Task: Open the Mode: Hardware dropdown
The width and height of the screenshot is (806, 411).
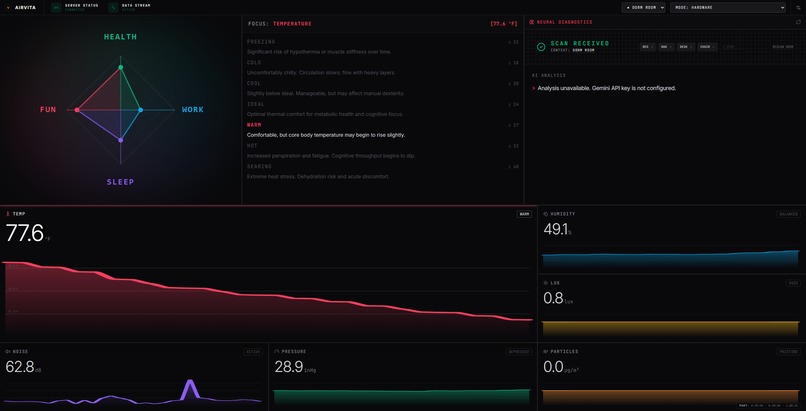Action: click(x=728, y=8)
